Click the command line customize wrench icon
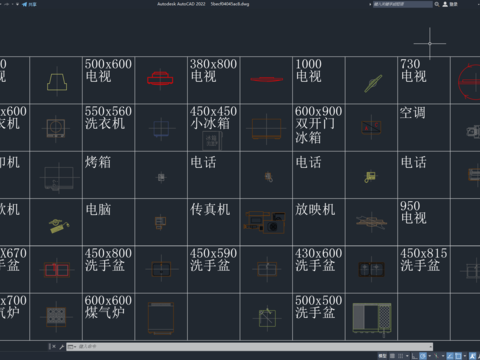The image size is (480, 360). click(62, 347)
